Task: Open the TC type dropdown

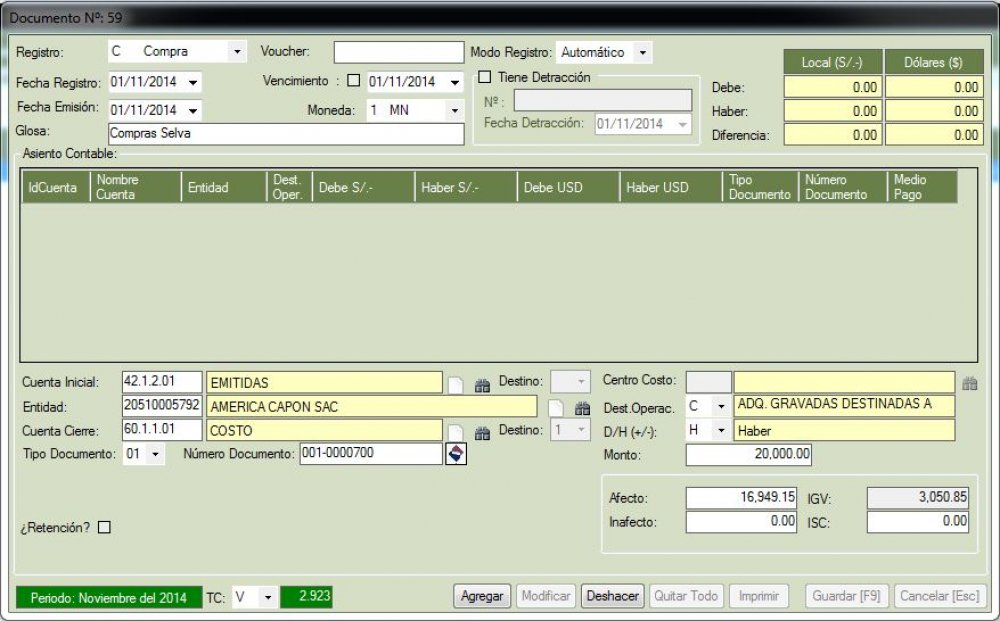Action: click(x=268, y=597)
